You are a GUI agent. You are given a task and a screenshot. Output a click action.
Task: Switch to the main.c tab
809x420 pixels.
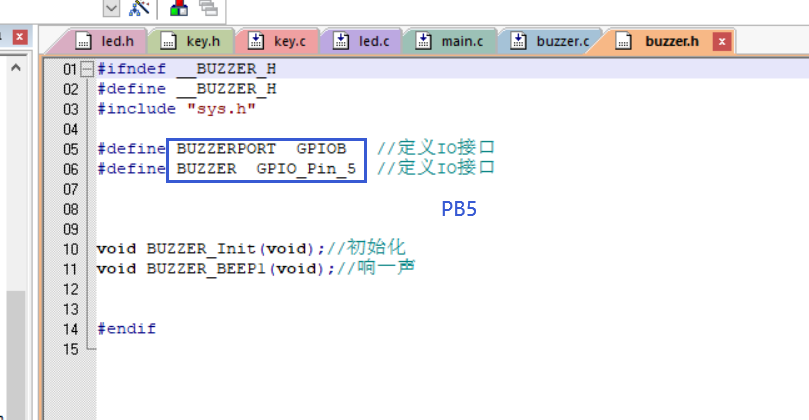[x=450, y=41]
